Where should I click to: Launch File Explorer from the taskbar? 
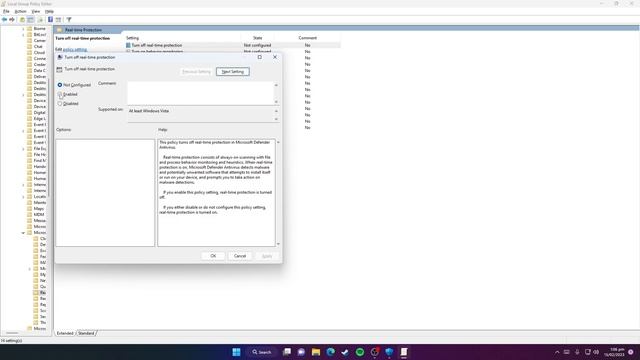click(316, 352)
